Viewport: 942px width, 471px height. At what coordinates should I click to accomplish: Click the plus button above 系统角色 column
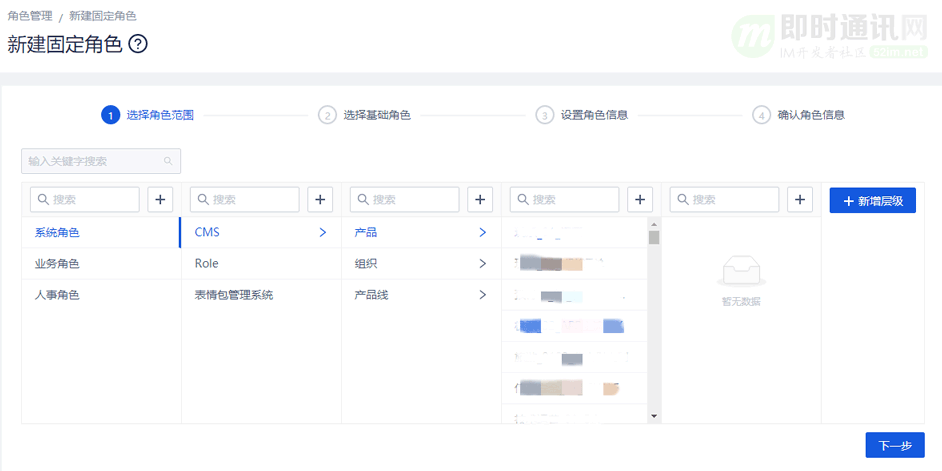coord(160,199)
